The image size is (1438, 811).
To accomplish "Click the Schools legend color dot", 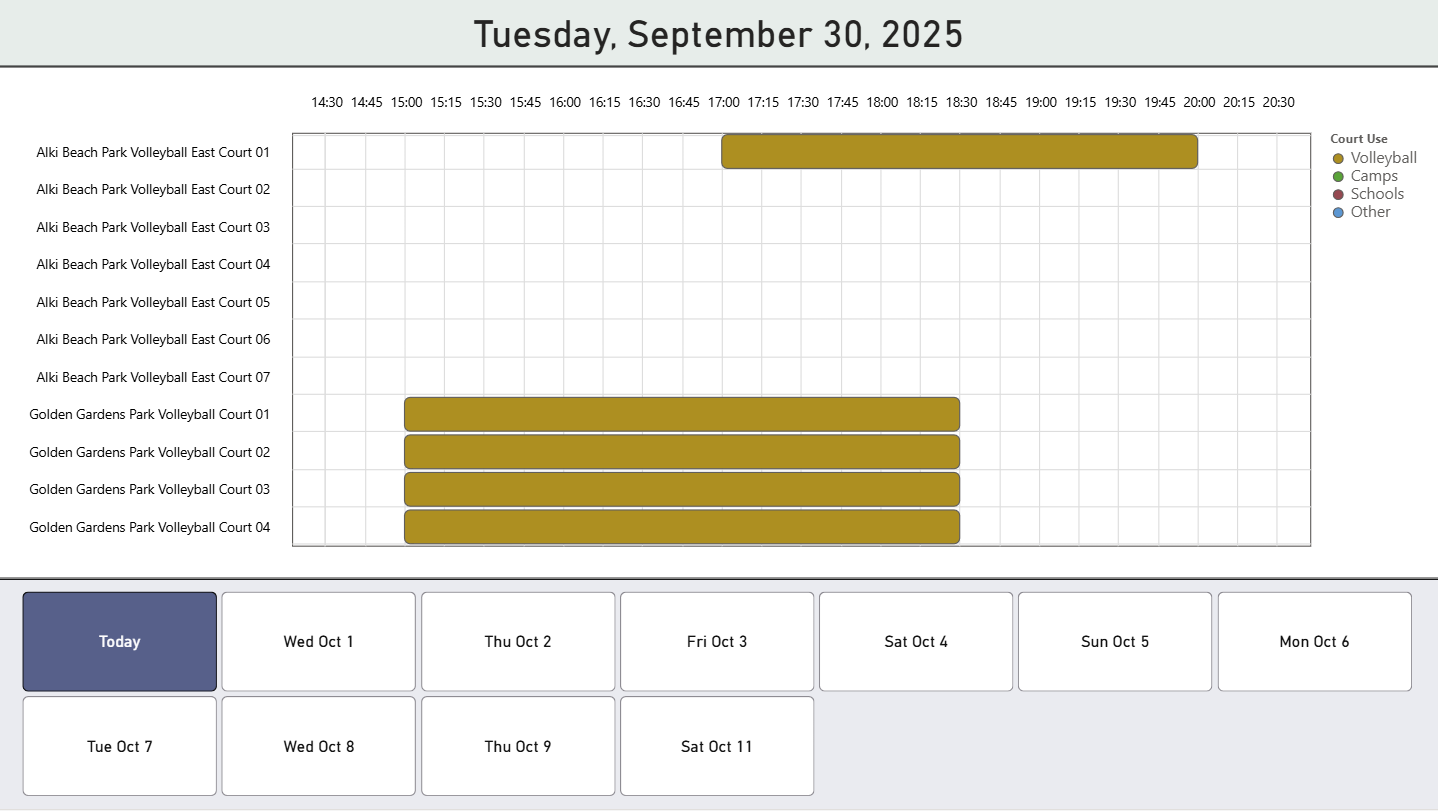I will pos(1339,193).
